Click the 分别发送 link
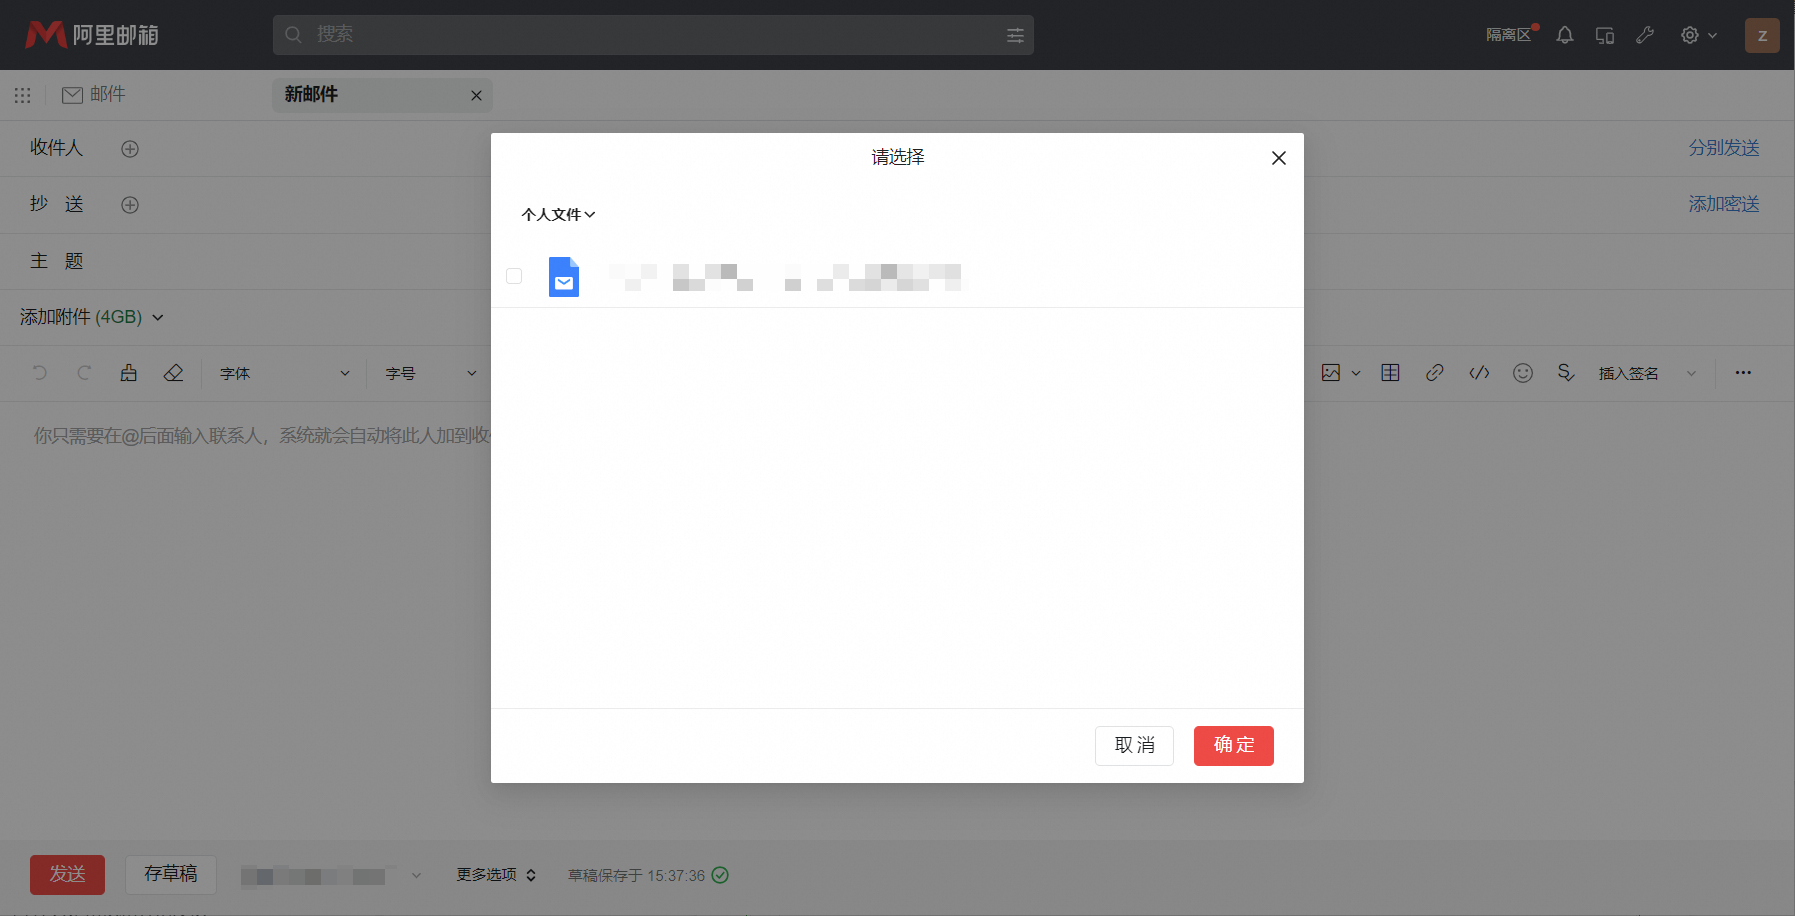Screen dimensions: 1795x916 click(x=1722, y=147)
